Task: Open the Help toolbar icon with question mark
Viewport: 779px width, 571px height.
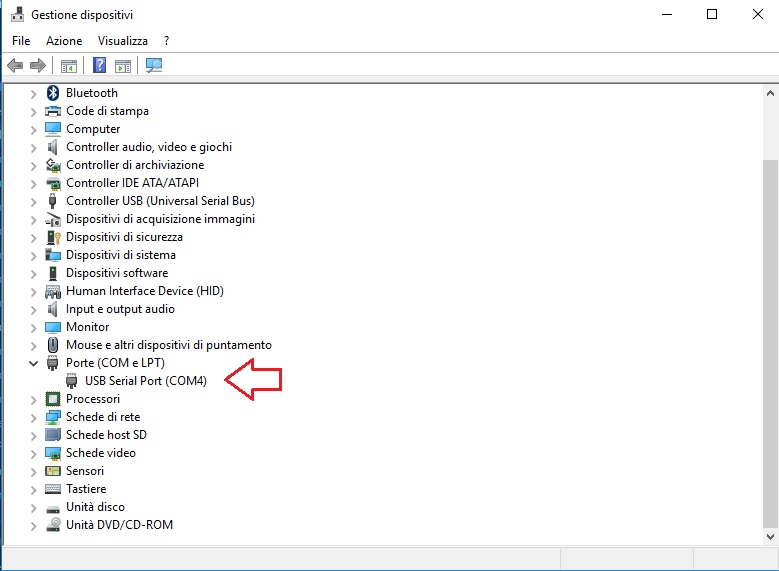Action: [x=99, y=65]
